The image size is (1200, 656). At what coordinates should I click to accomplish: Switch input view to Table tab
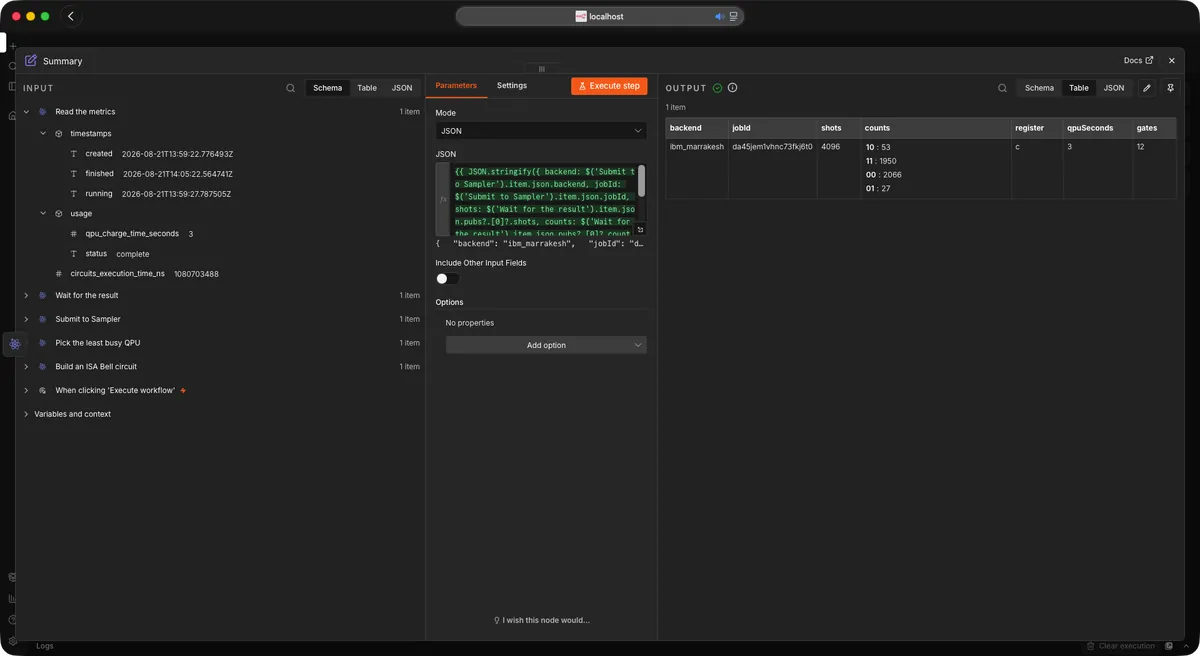tap(367, 88)
